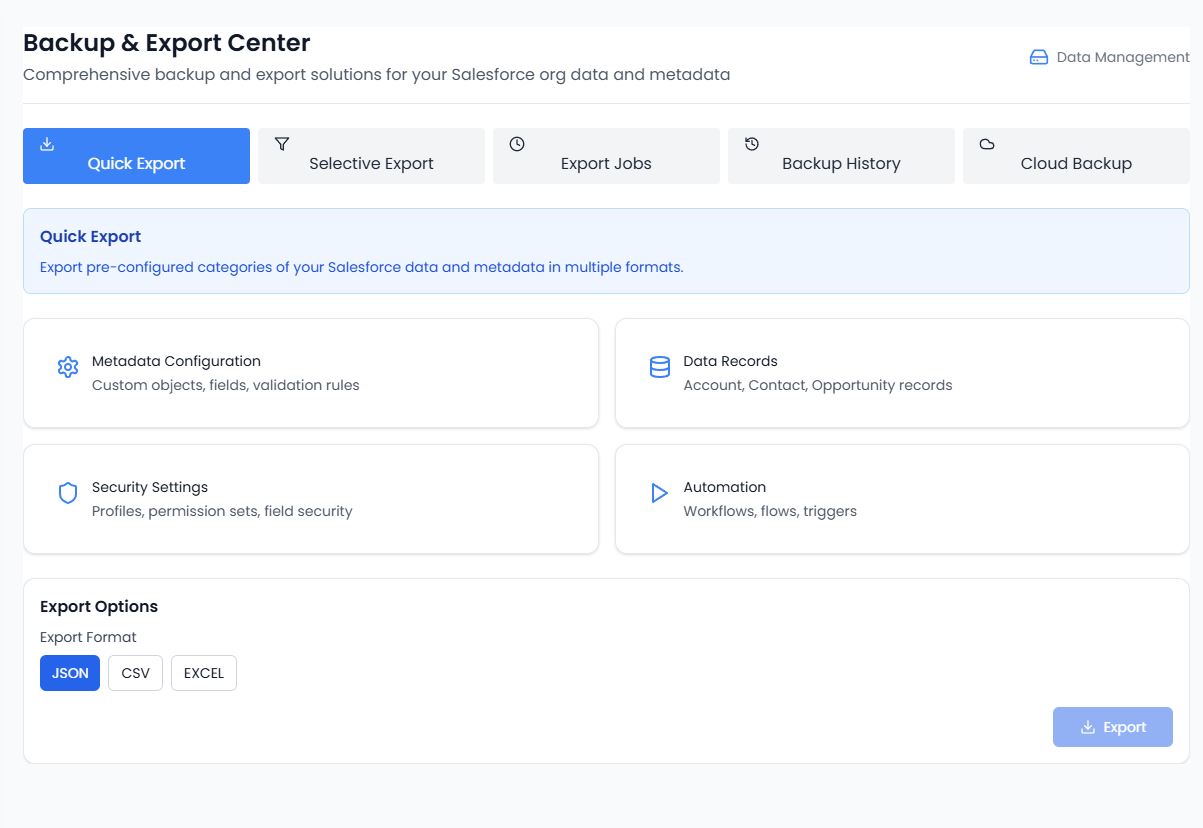Click the funnel icon on Selective Export
The width and height of the screenshot is (1203, 828).
tap(282, 144)
